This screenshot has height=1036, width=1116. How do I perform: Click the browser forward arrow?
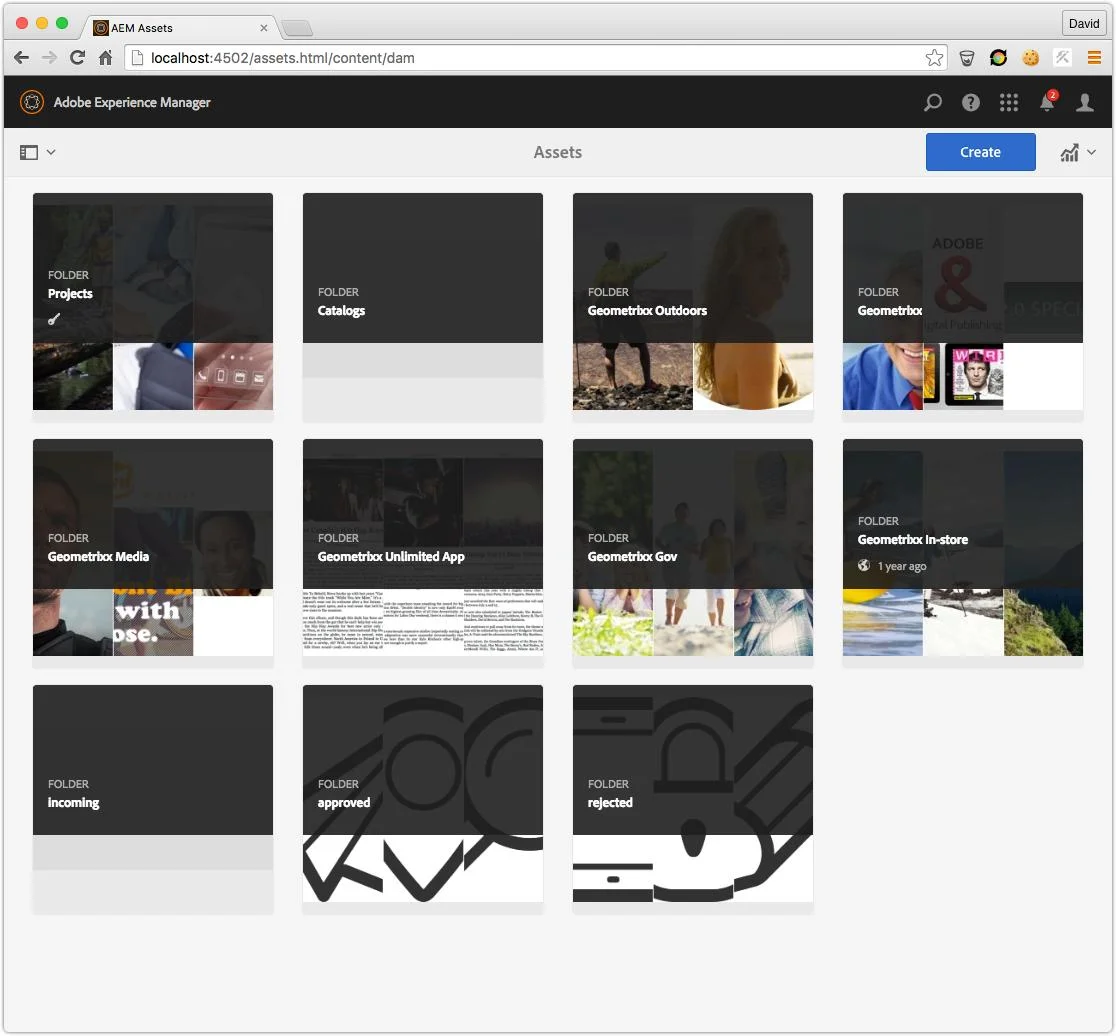click(49, 58)
